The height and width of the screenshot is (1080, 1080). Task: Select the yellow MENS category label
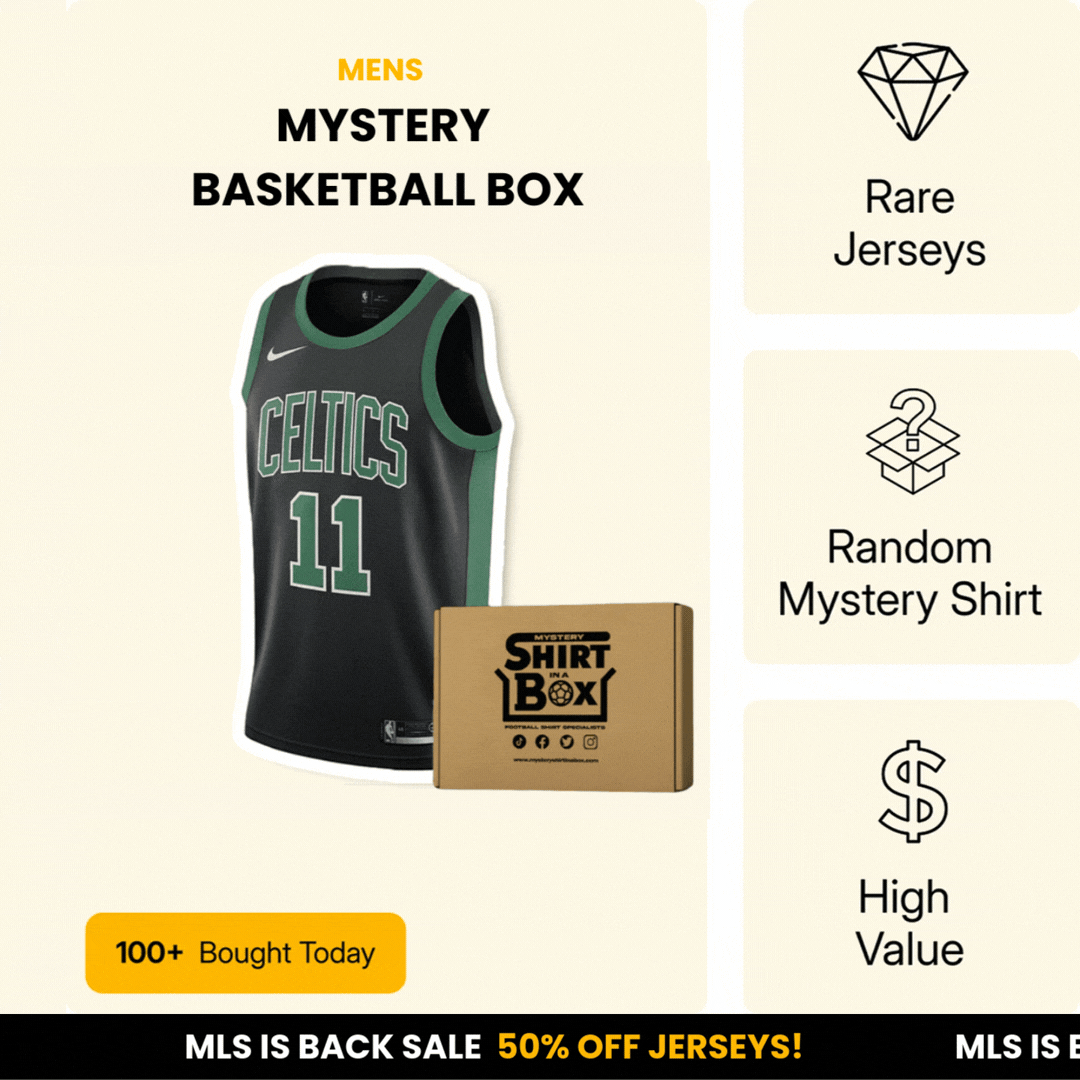pos(380,70)
